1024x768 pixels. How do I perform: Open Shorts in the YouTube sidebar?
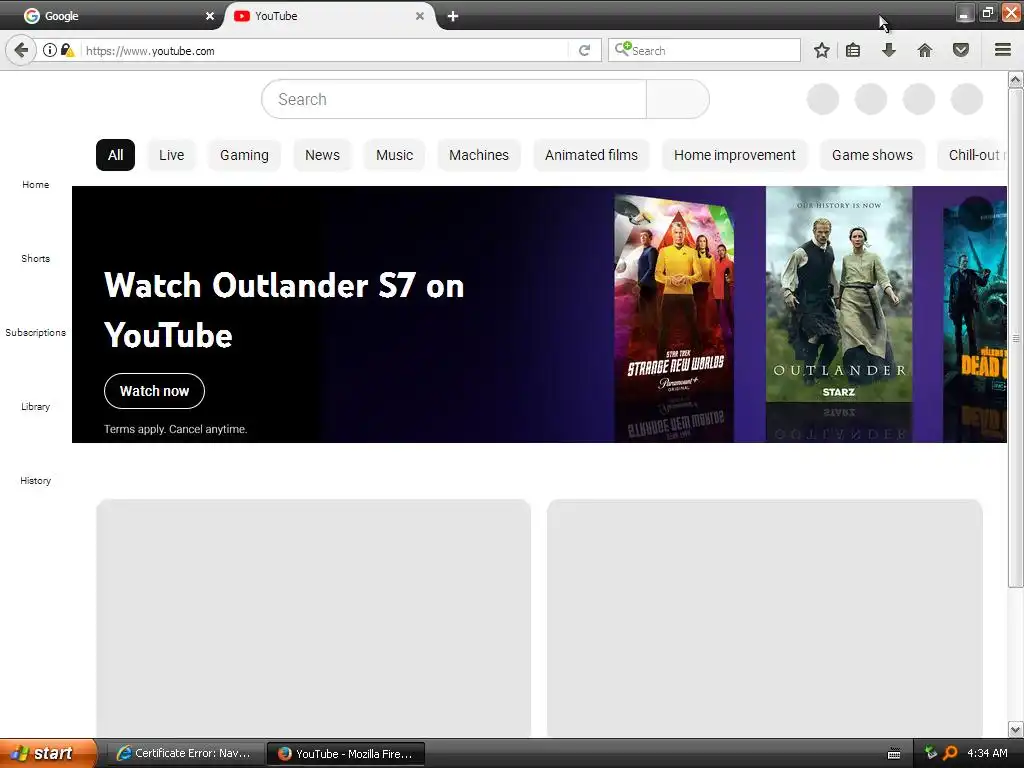(x=35, y=259)
